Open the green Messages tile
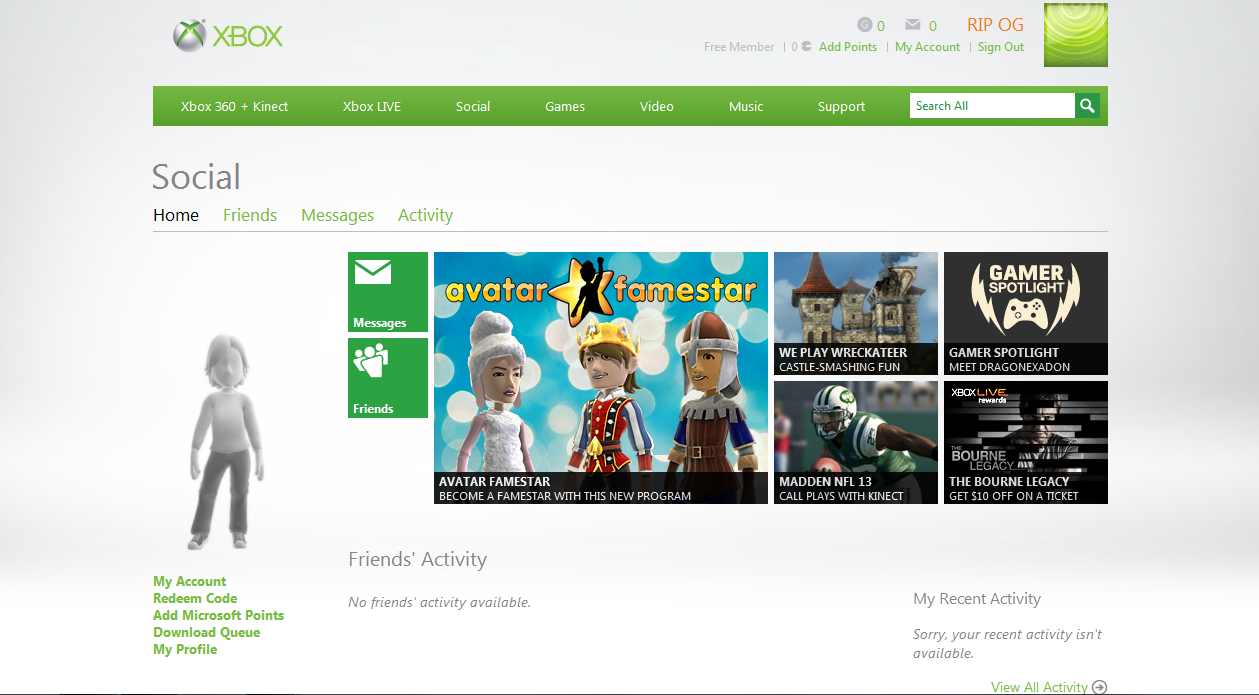The width and height of the screenshot is (1259, 695). (388, 292)
